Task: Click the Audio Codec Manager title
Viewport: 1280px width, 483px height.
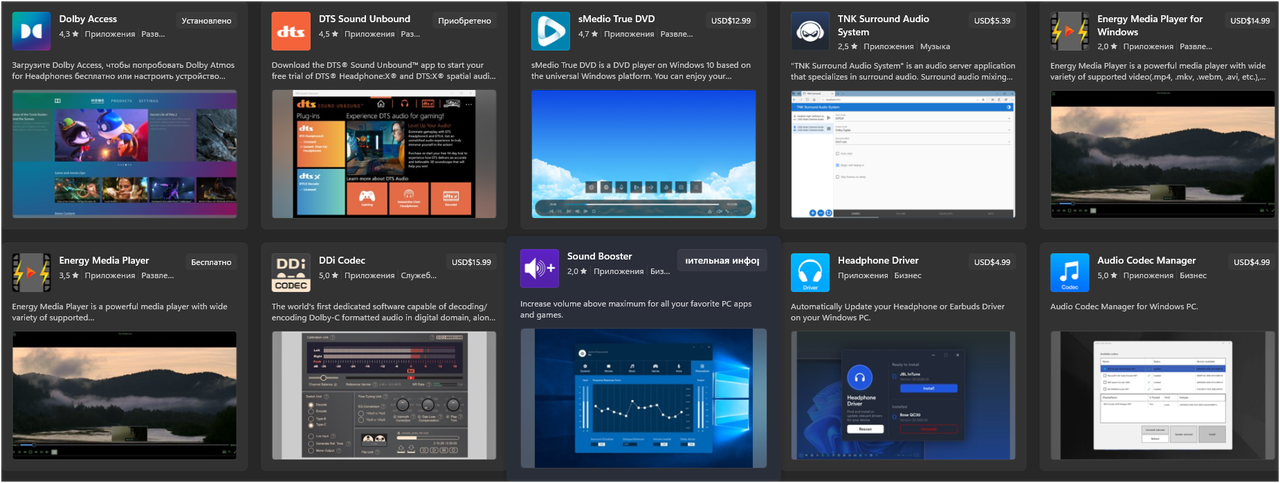Action: [x=1146, y=260]
